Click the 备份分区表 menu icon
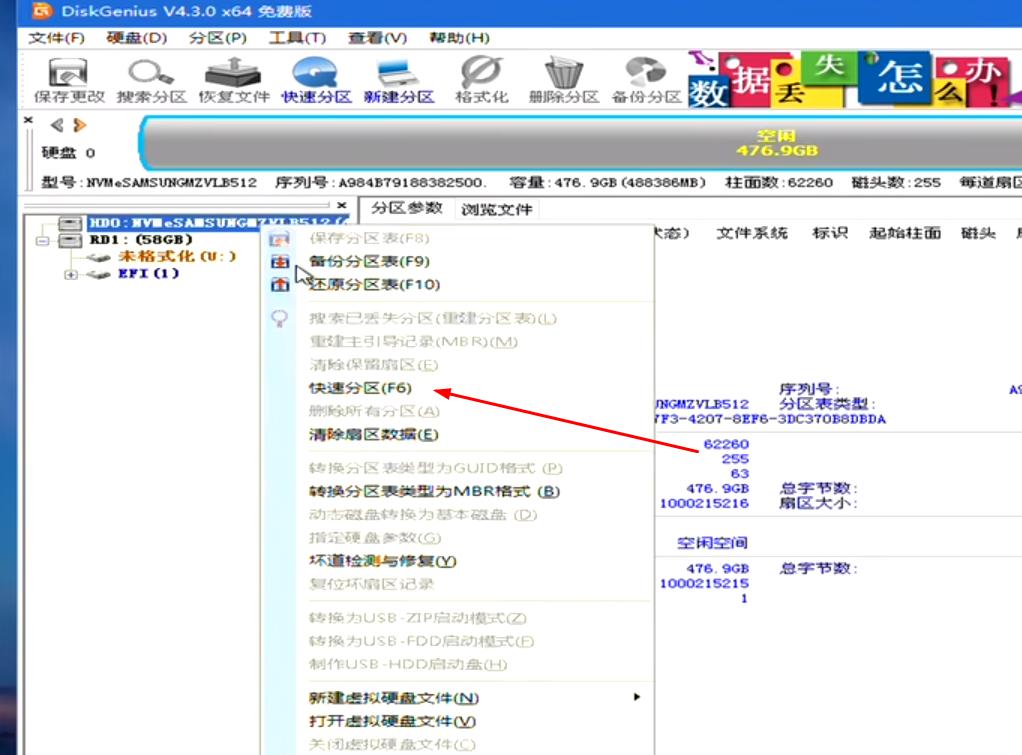The image size is (1022, 755). 280,261
